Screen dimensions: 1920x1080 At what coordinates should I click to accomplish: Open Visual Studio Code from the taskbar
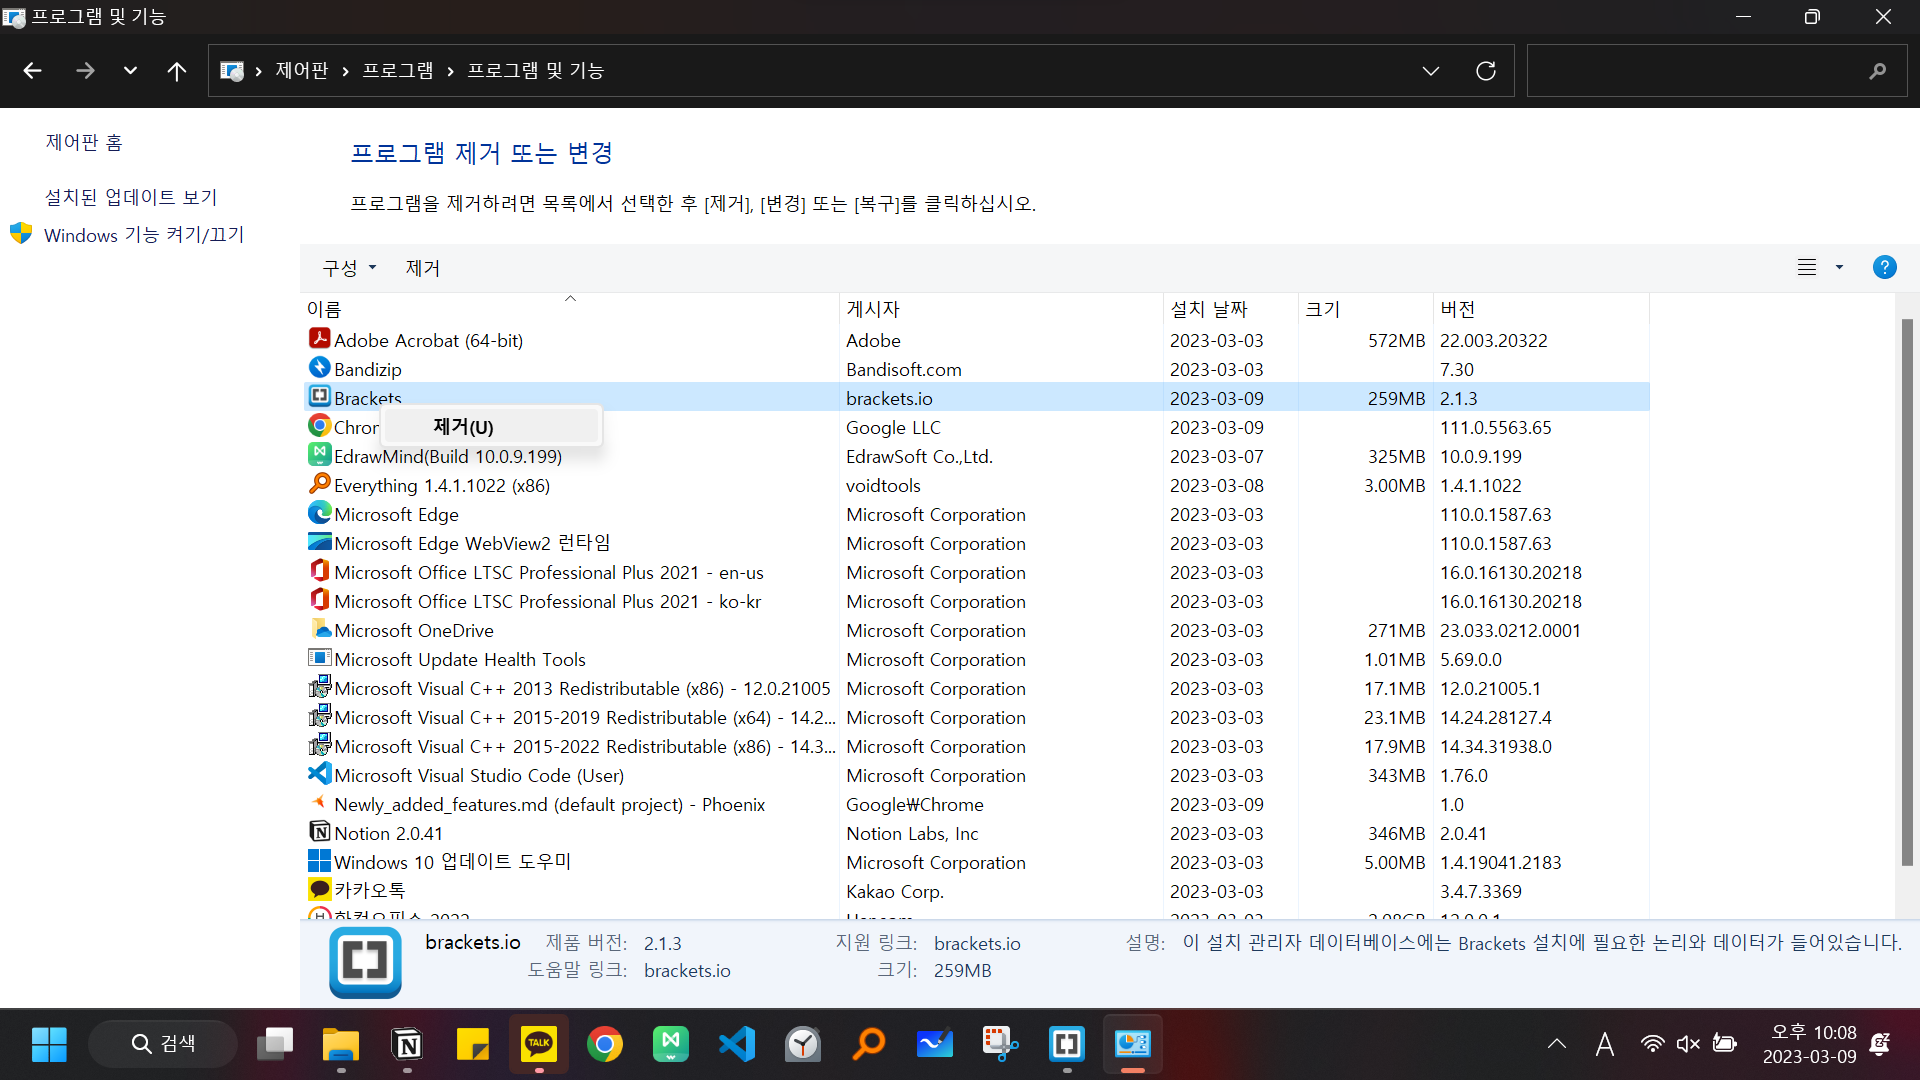click(737, 1044)
